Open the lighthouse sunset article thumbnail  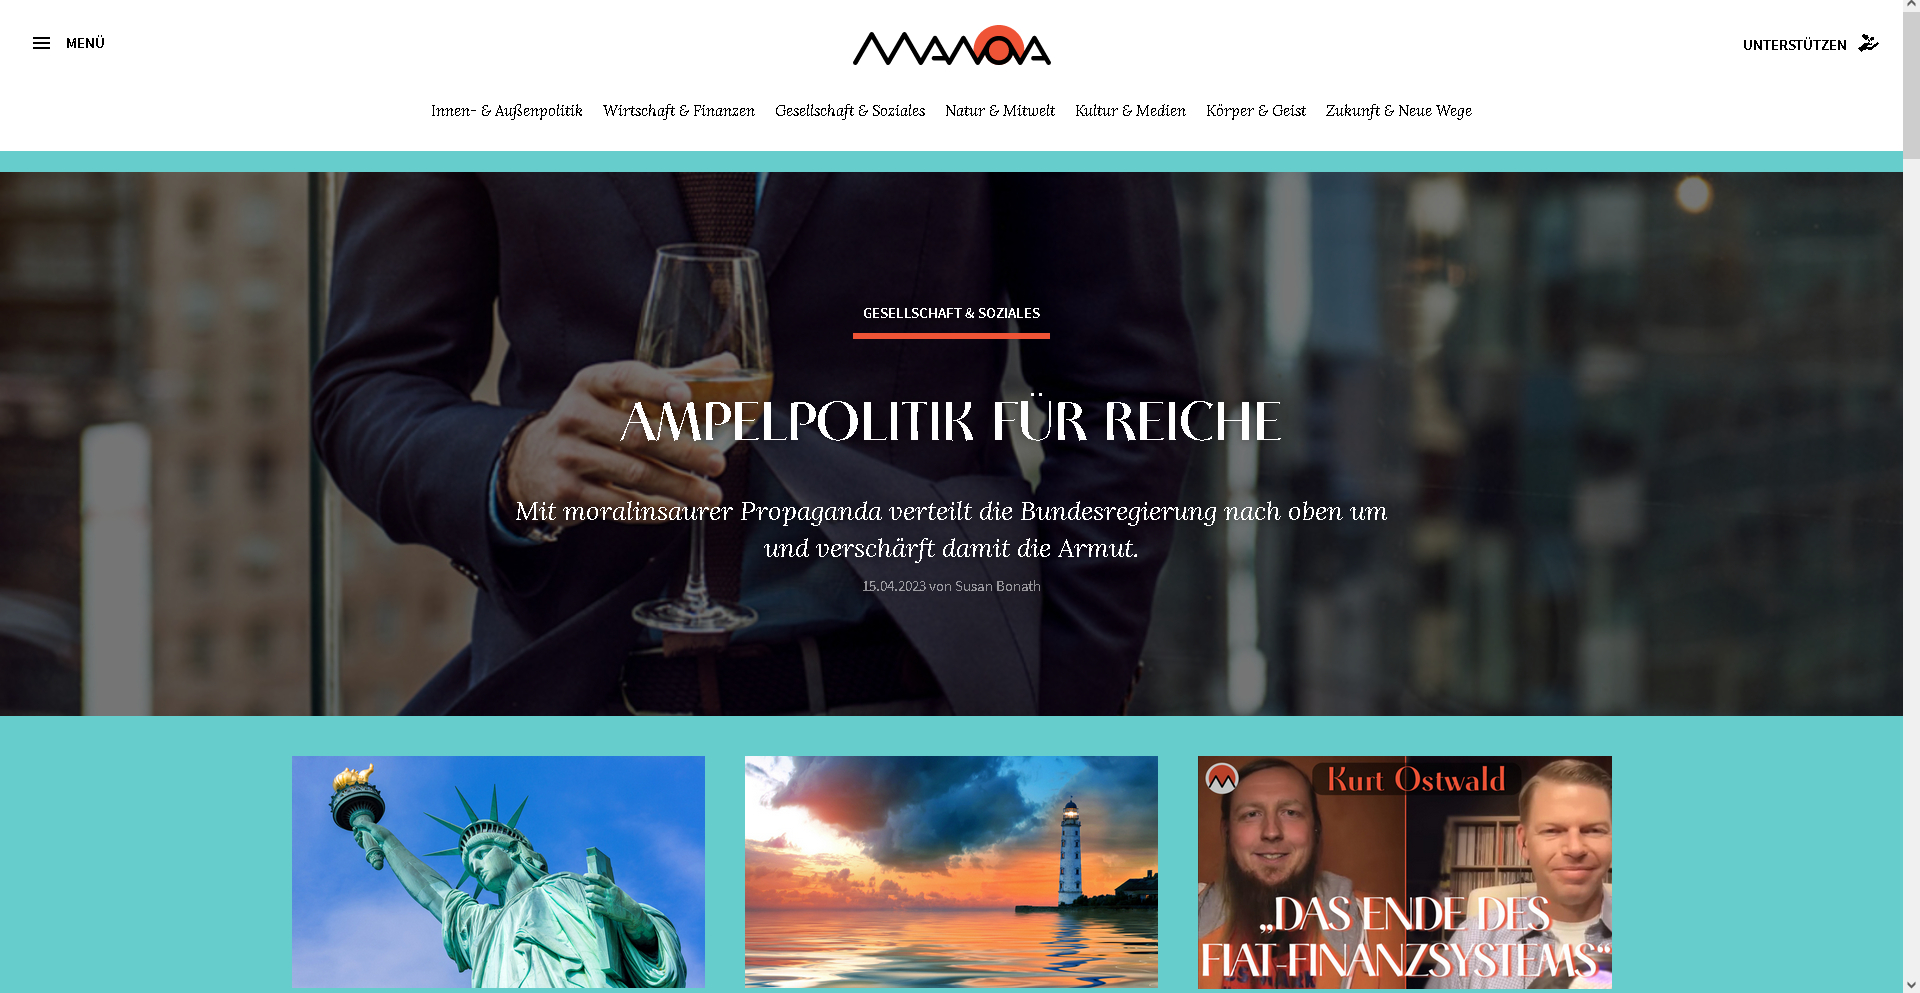tap(951, 871)
